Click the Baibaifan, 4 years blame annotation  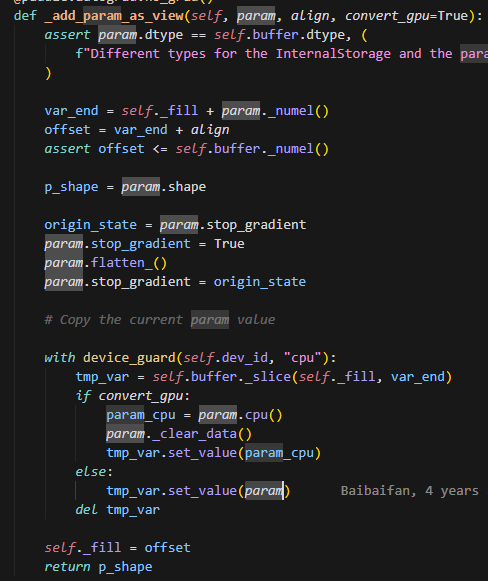point(409,491)
